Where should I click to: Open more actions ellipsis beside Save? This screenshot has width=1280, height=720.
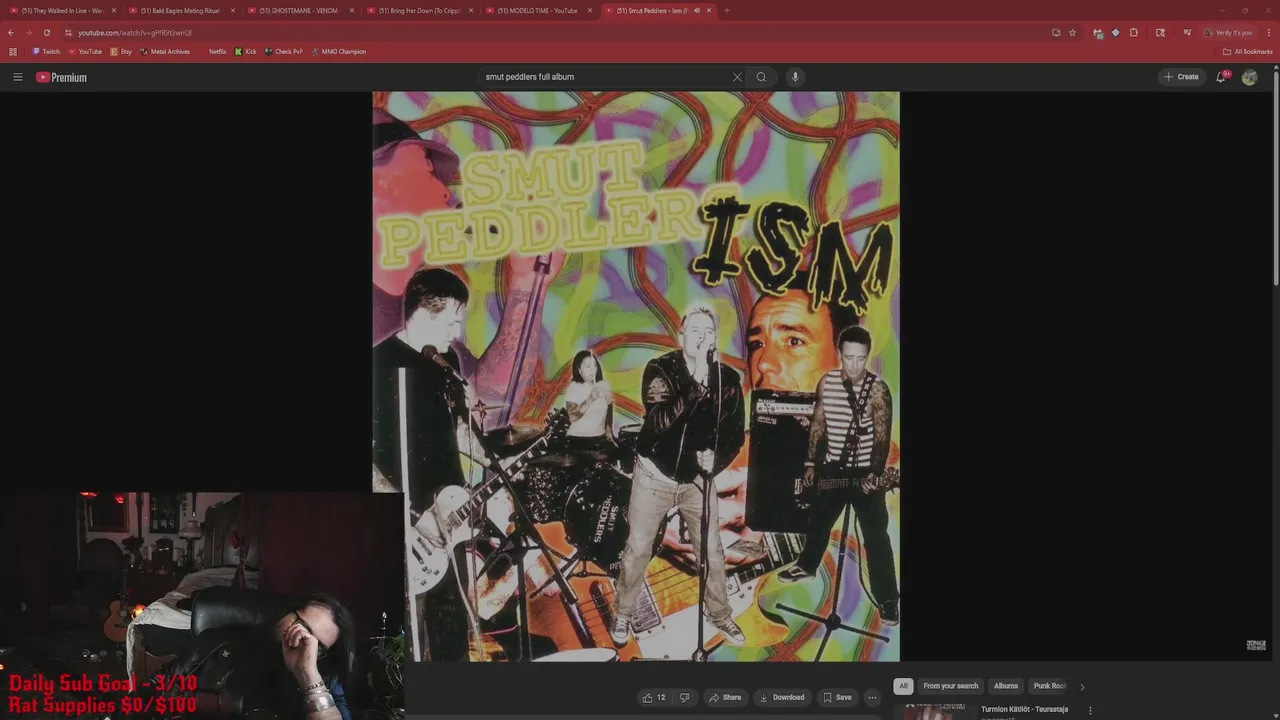coord(872,697)
